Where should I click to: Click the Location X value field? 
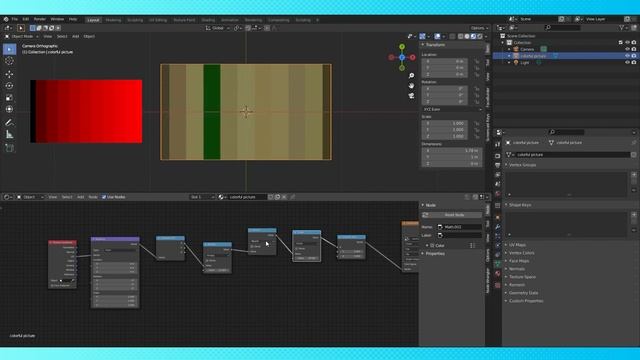pyautogui.click(x=444, y=61)
